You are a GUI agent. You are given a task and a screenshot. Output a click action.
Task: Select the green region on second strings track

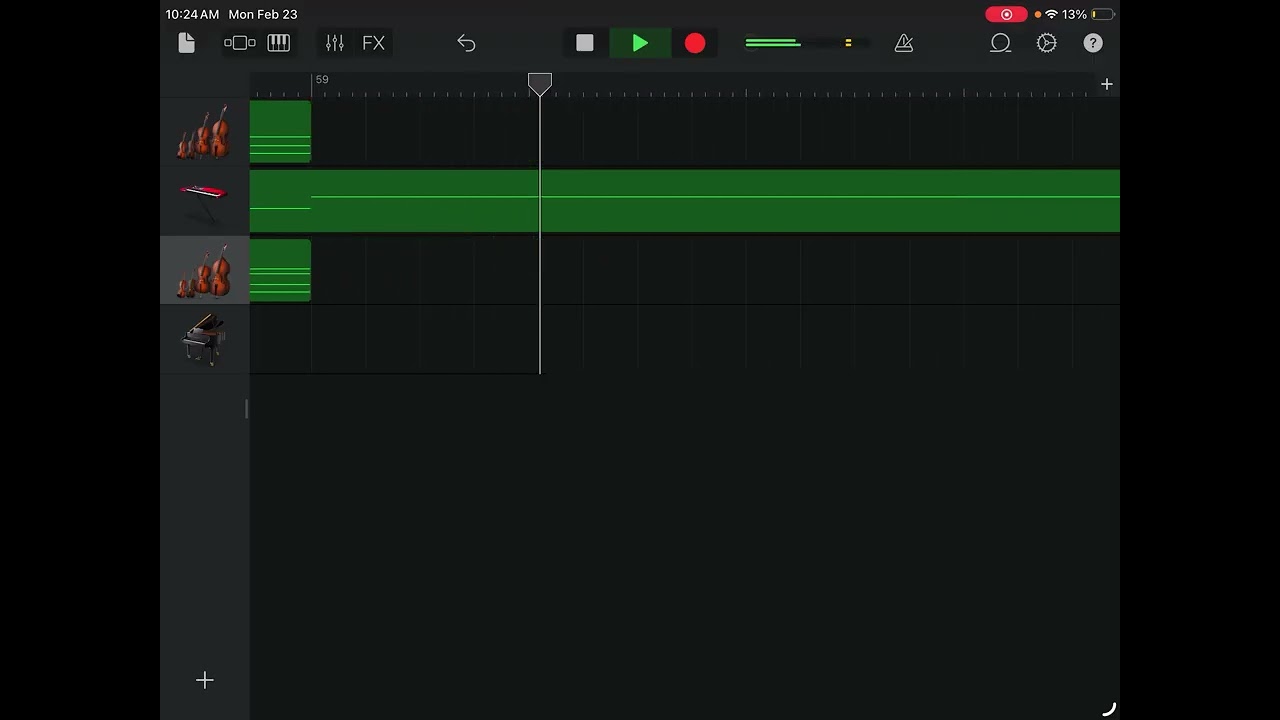point(280,270)
